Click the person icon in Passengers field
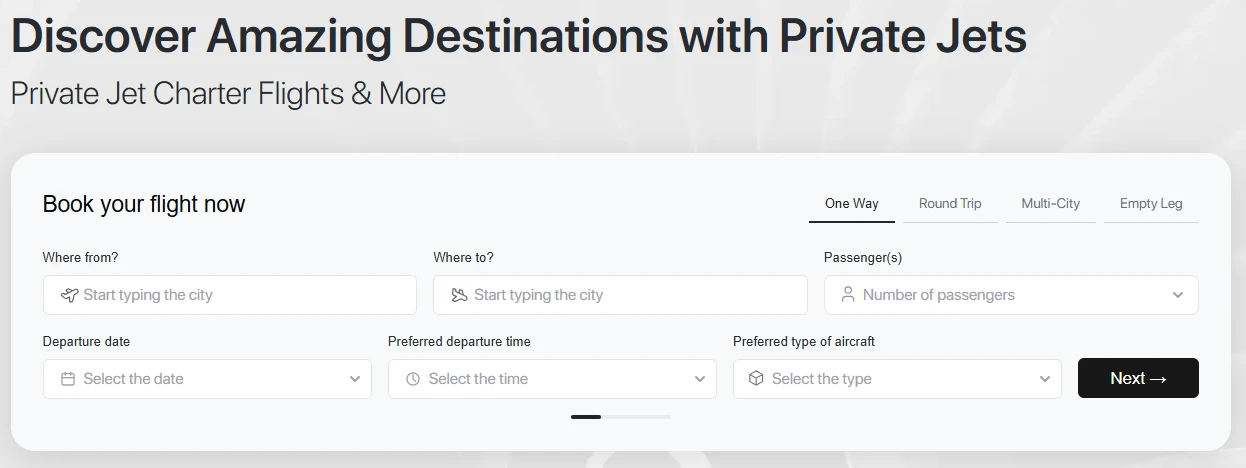Screen dimensions: 1246x468 (848, 295)
